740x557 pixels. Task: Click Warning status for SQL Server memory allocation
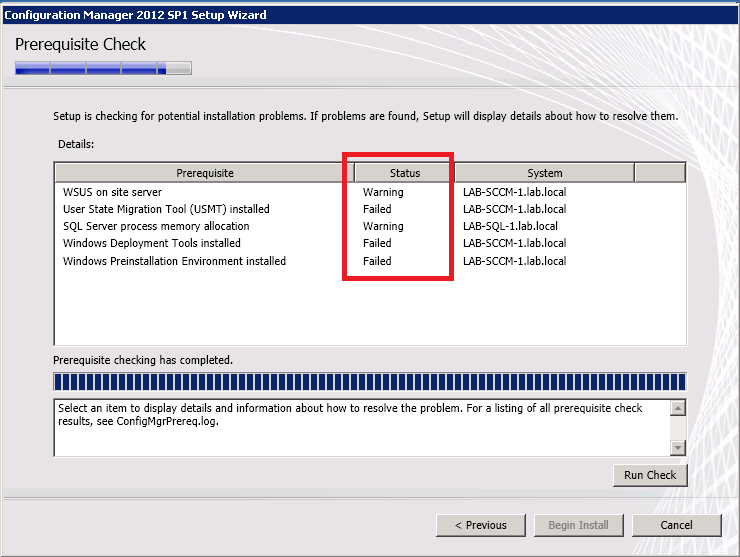pyautogui.click(x=383, y=226)
